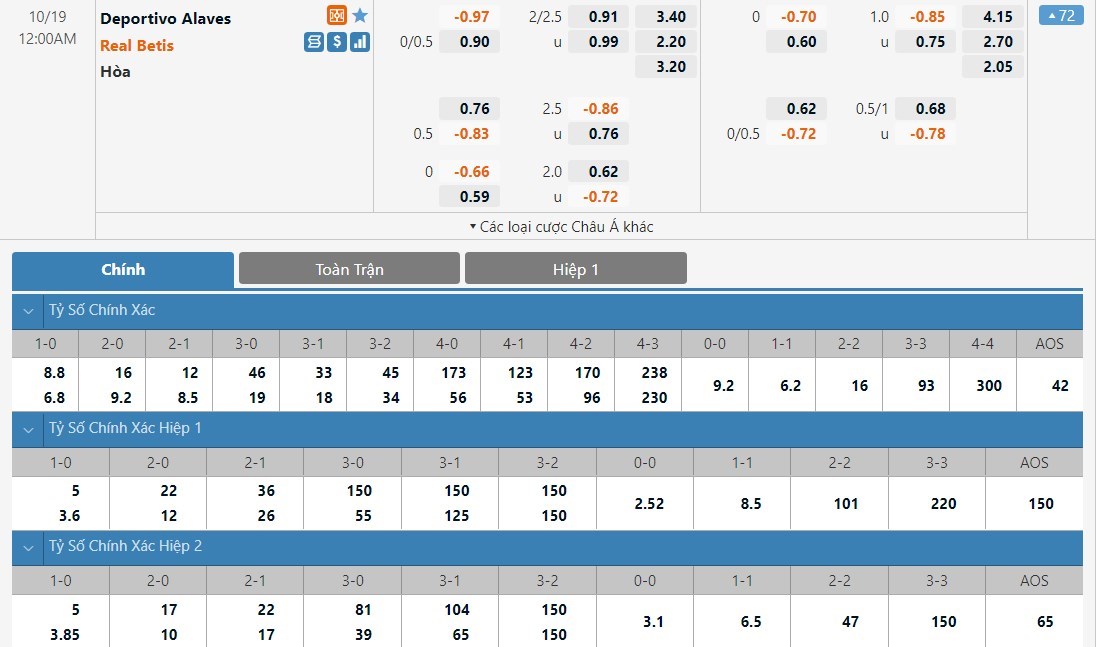Open the orange lineup pitch icon
The height and width of the screenshot is (647, 1096).
pos(337,16)
